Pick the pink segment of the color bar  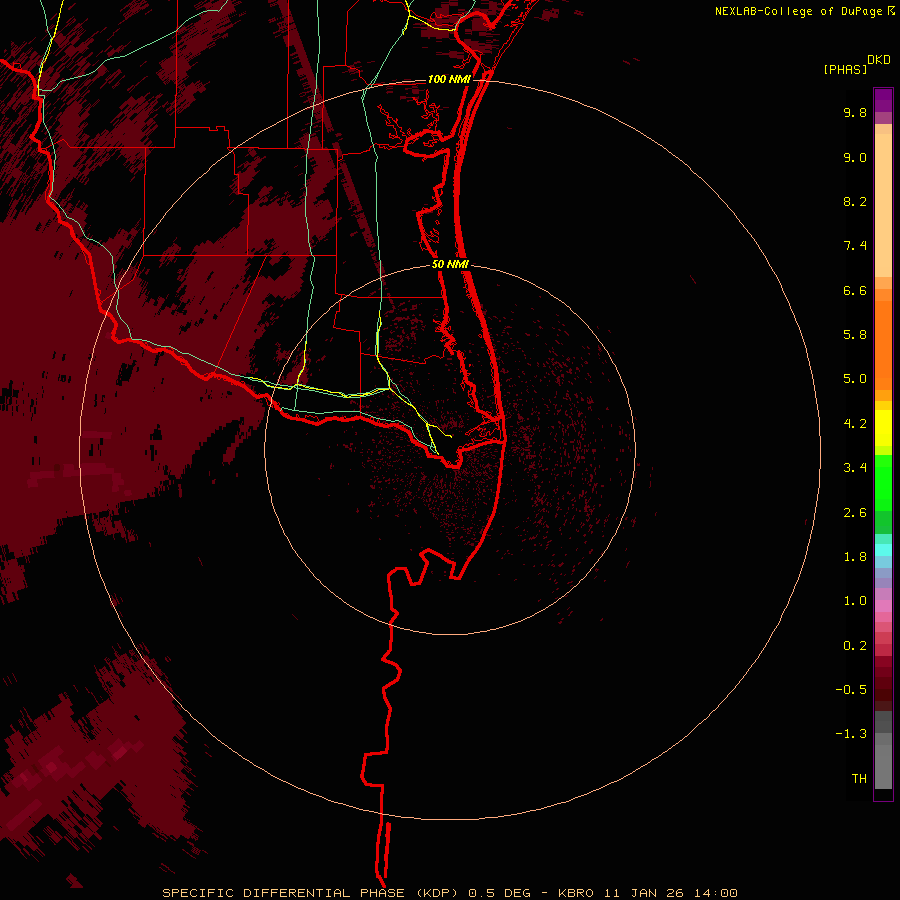click(883, 606)
